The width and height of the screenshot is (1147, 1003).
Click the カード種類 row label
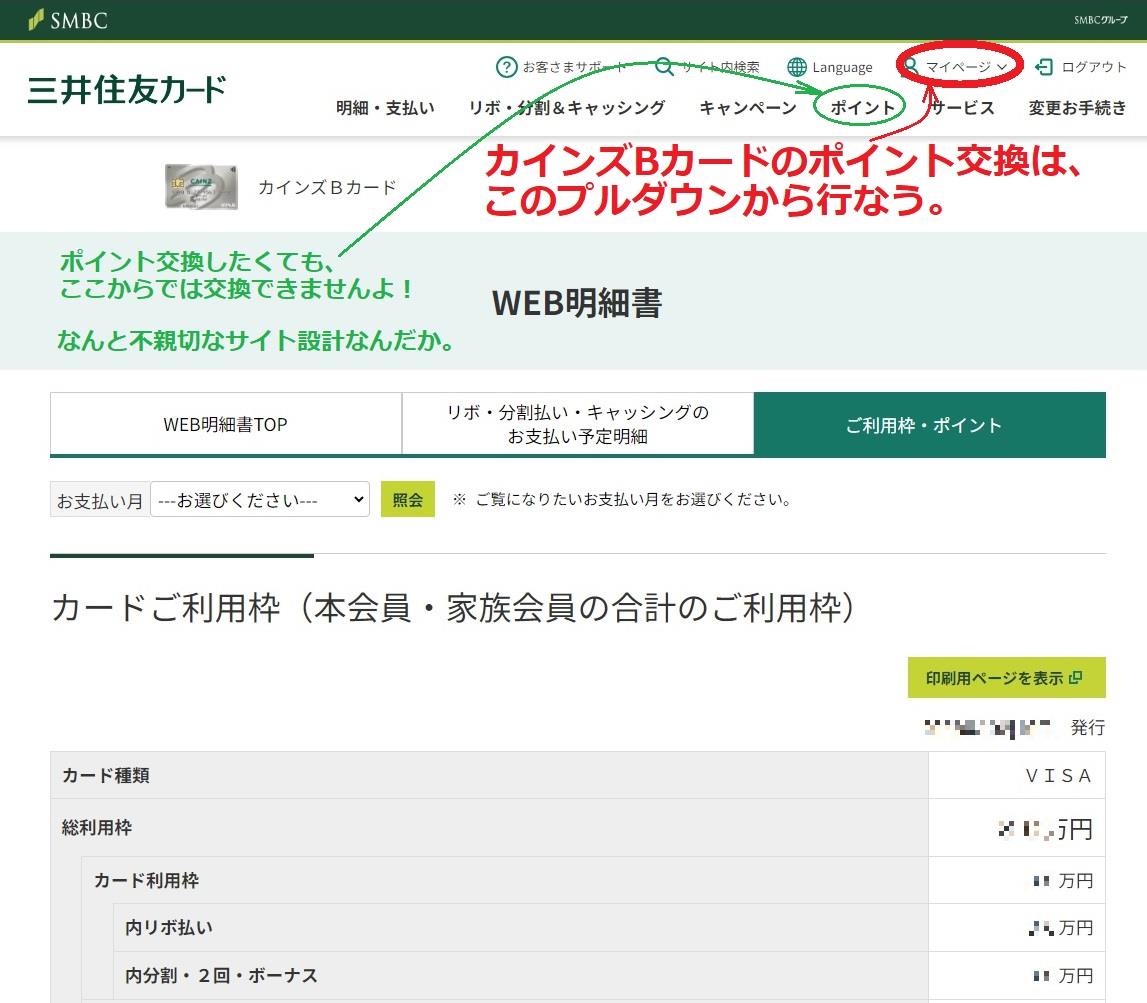pos(105,775)
